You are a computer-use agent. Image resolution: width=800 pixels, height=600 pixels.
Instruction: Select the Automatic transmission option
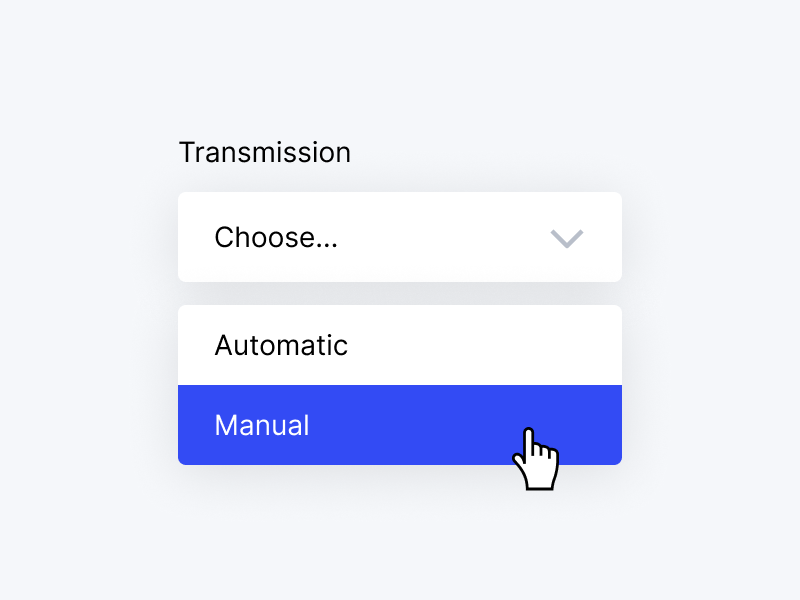click(400, 345)
